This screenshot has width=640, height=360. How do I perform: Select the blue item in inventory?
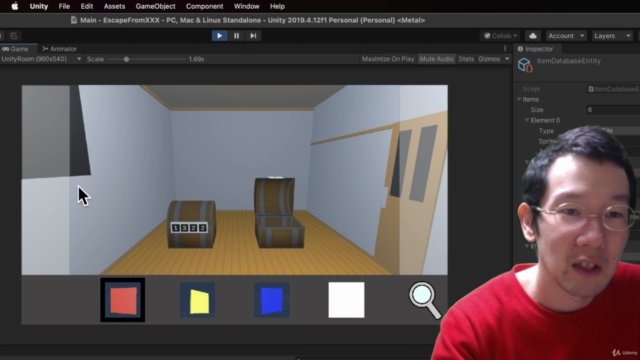click(272, 300)
